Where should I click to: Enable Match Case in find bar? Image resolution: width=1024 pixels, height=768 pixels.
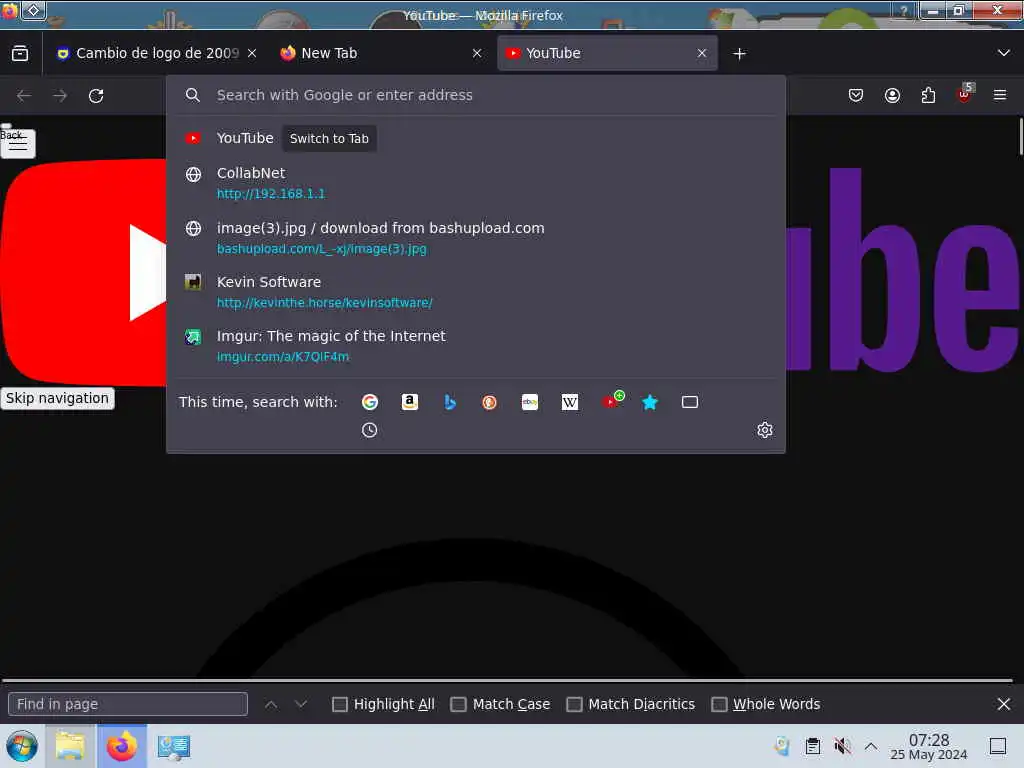pos(501,704)
